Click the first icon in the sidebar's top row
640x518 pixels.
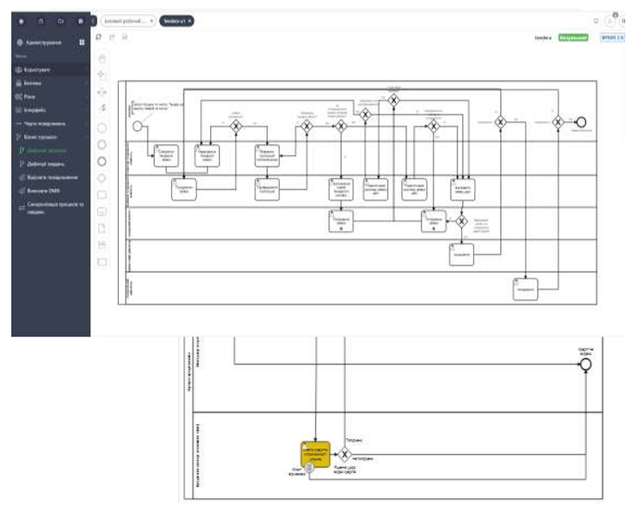tap(22, 21)
